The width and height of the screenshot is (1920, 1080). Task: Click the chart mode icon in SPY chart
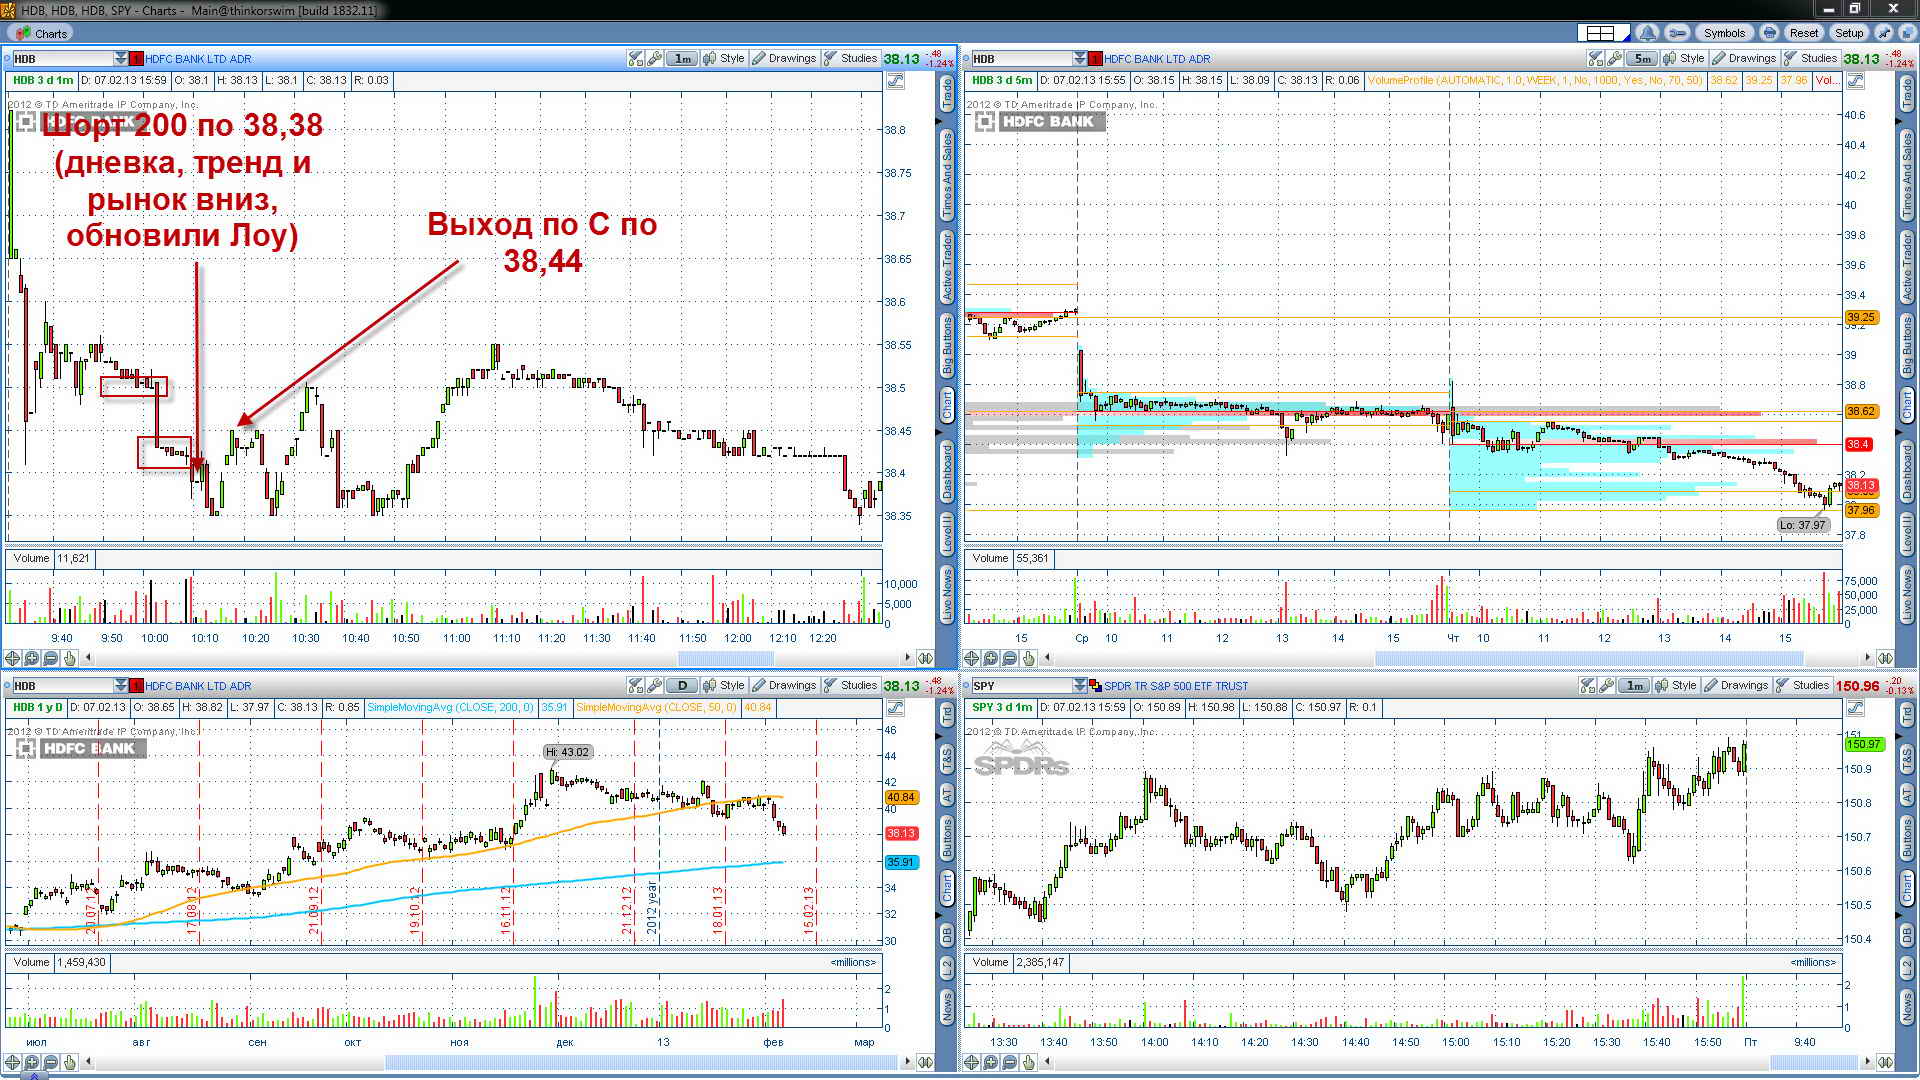pos(1855,708)
